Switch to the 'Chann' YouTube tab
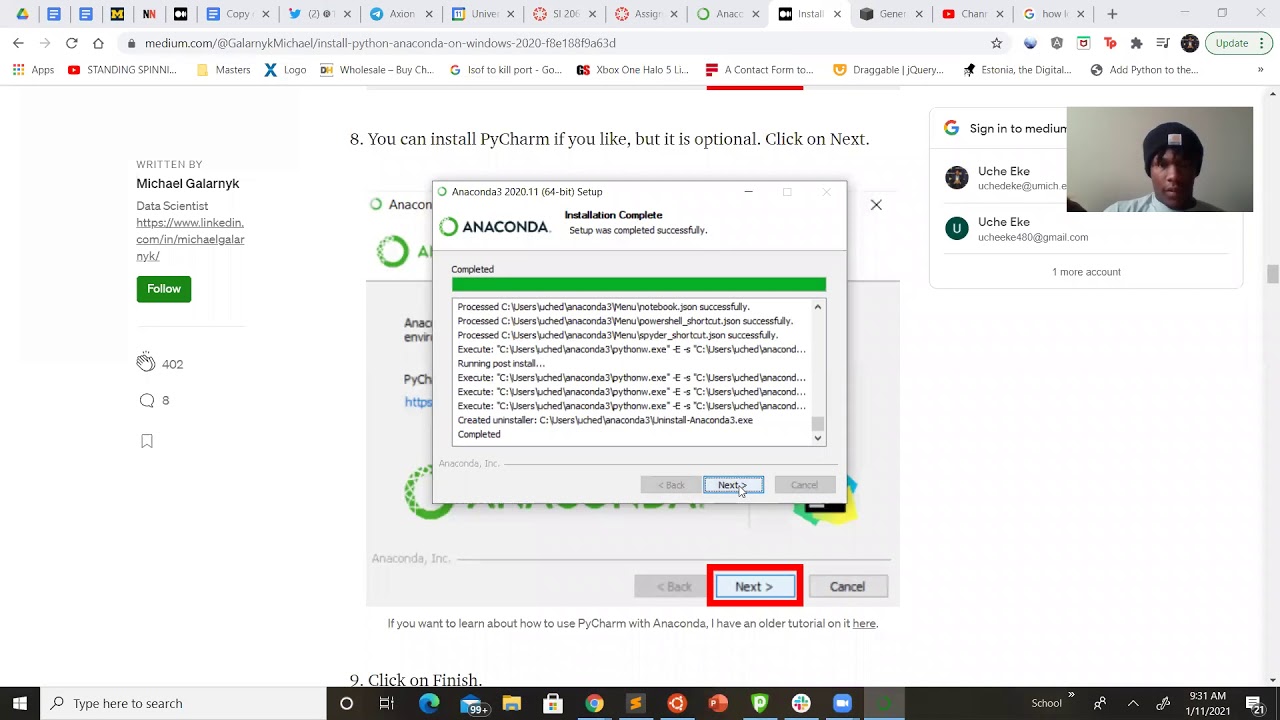The width and height of the screenshot is (1280, 720). tap(972, 14)
